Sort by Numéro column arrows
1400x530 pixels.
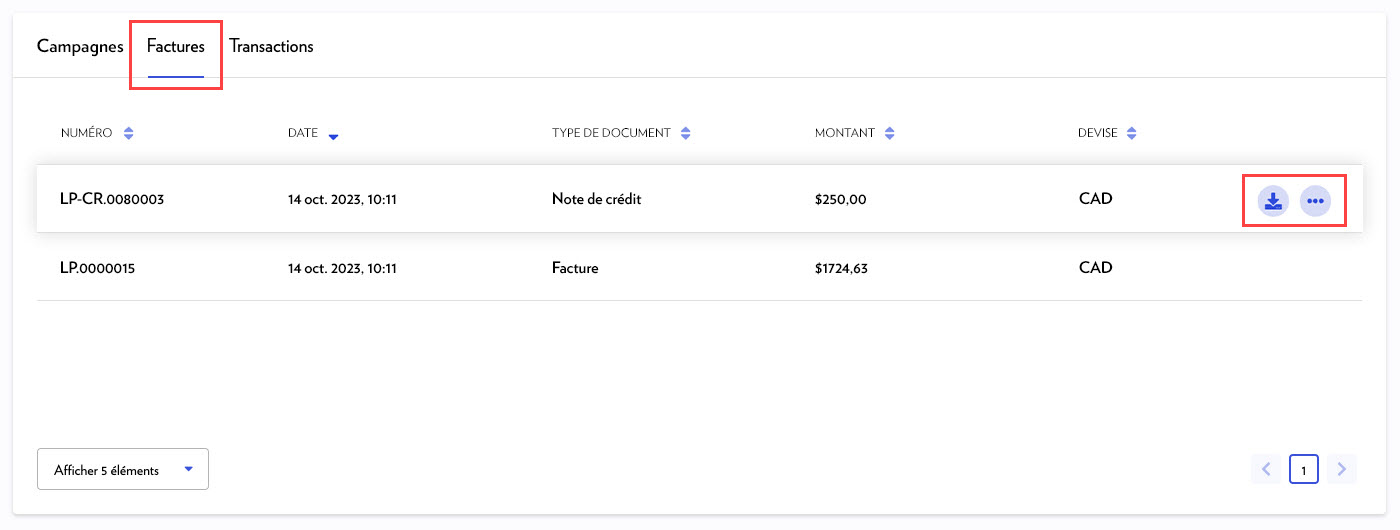(x=128, y=133)
